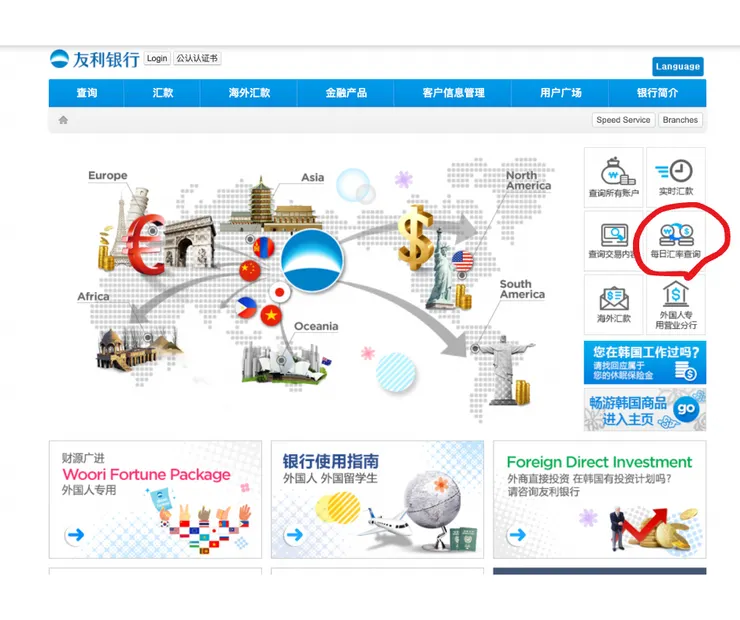The height and width of the screenshot is (620, 740).
Task: Open the Woori Fortune Package card
Action: pyautogui.click(x=155, y=499)
